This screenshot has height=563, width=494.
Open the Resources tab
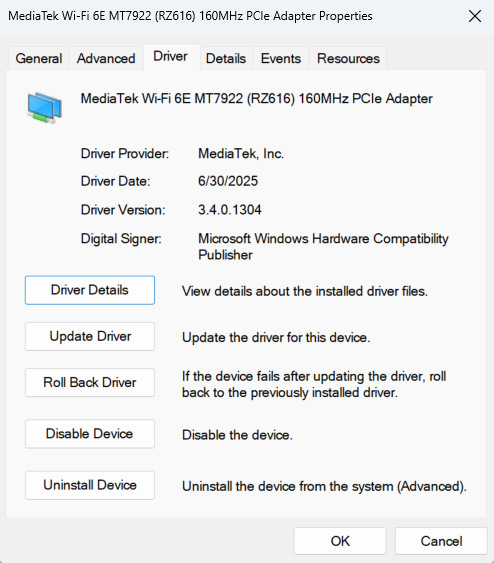pos(348,58)
